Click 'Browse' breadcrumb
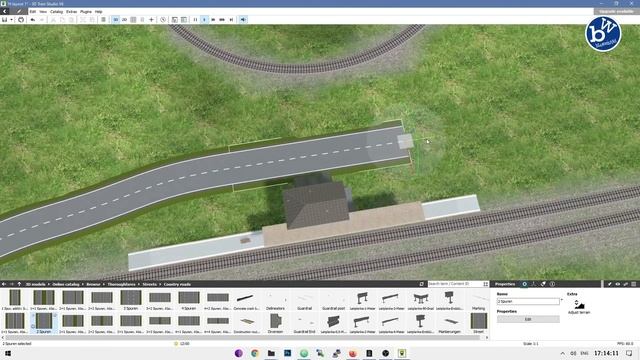Viewport: 640px width, 360px height. pos(93,284)
